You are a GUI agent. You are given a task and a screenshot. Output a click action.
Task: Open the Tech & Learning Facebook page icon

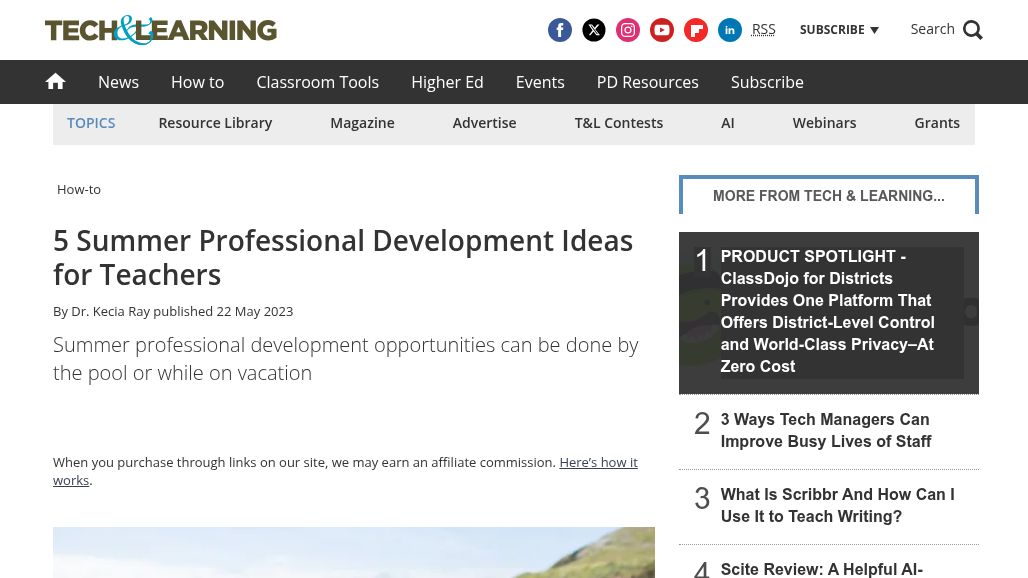559,30
